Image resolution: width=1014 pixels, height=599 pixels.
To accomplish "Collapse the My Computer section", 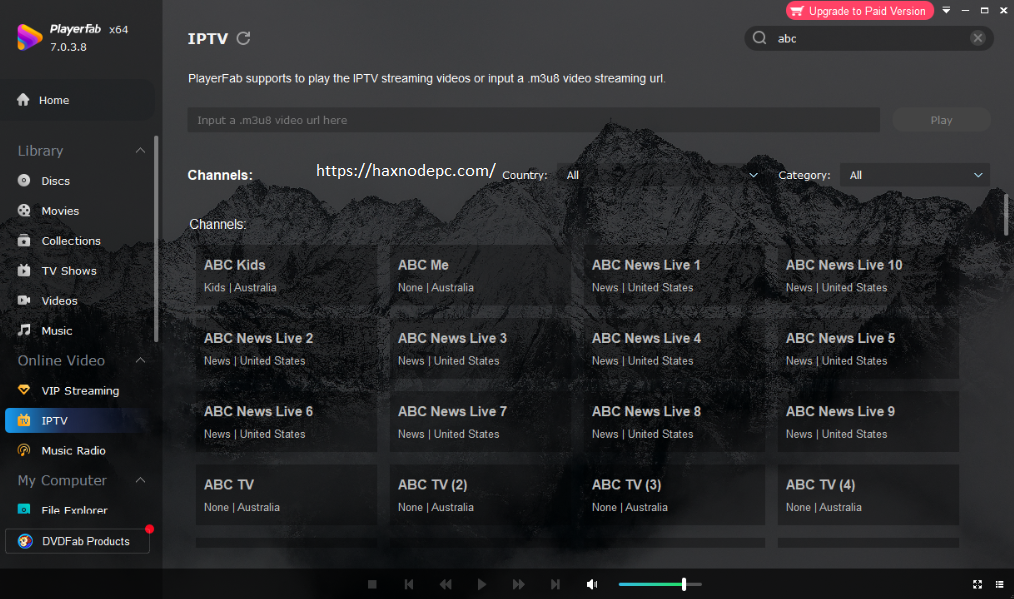I will point(140,480).
